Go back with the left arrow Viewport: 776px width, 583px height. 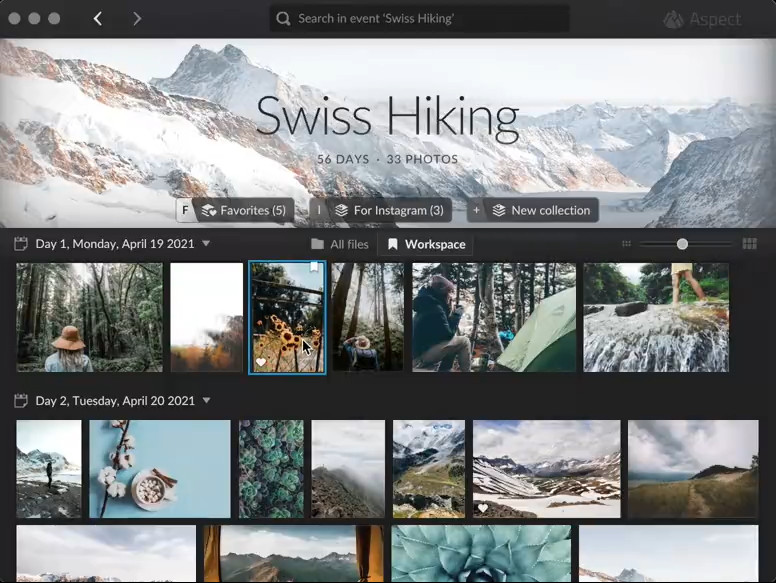[x=98, y=19]
